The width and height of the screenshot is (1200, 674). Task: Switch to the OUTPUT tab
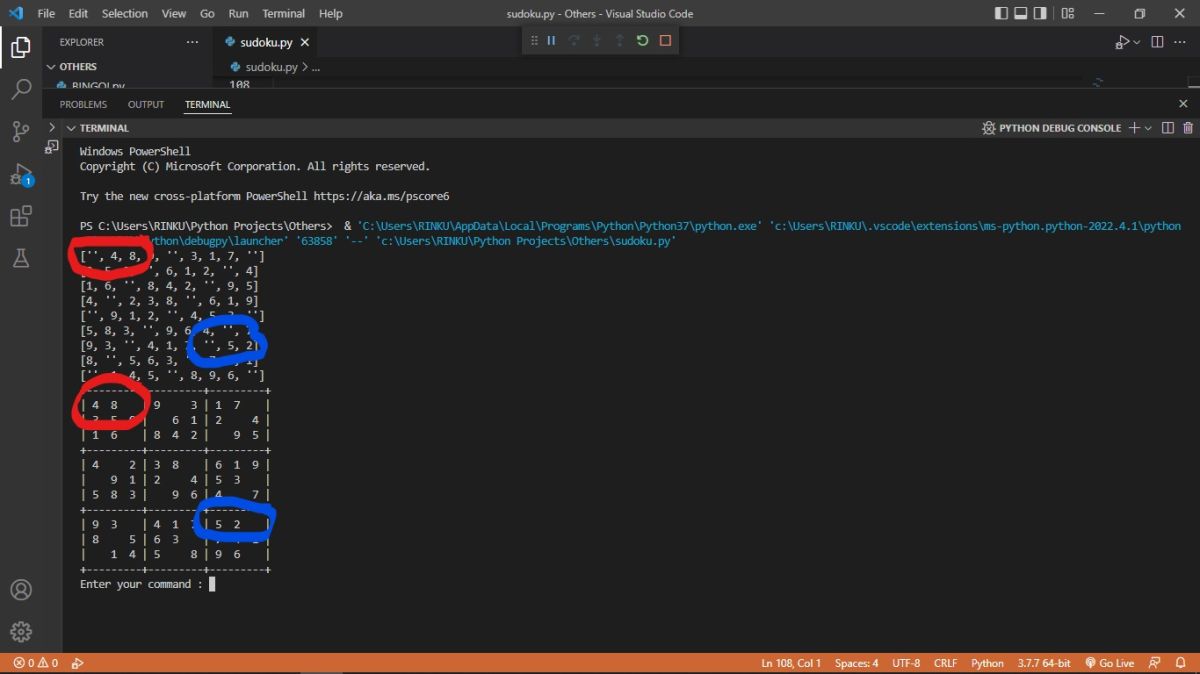(x=146, y=104)
